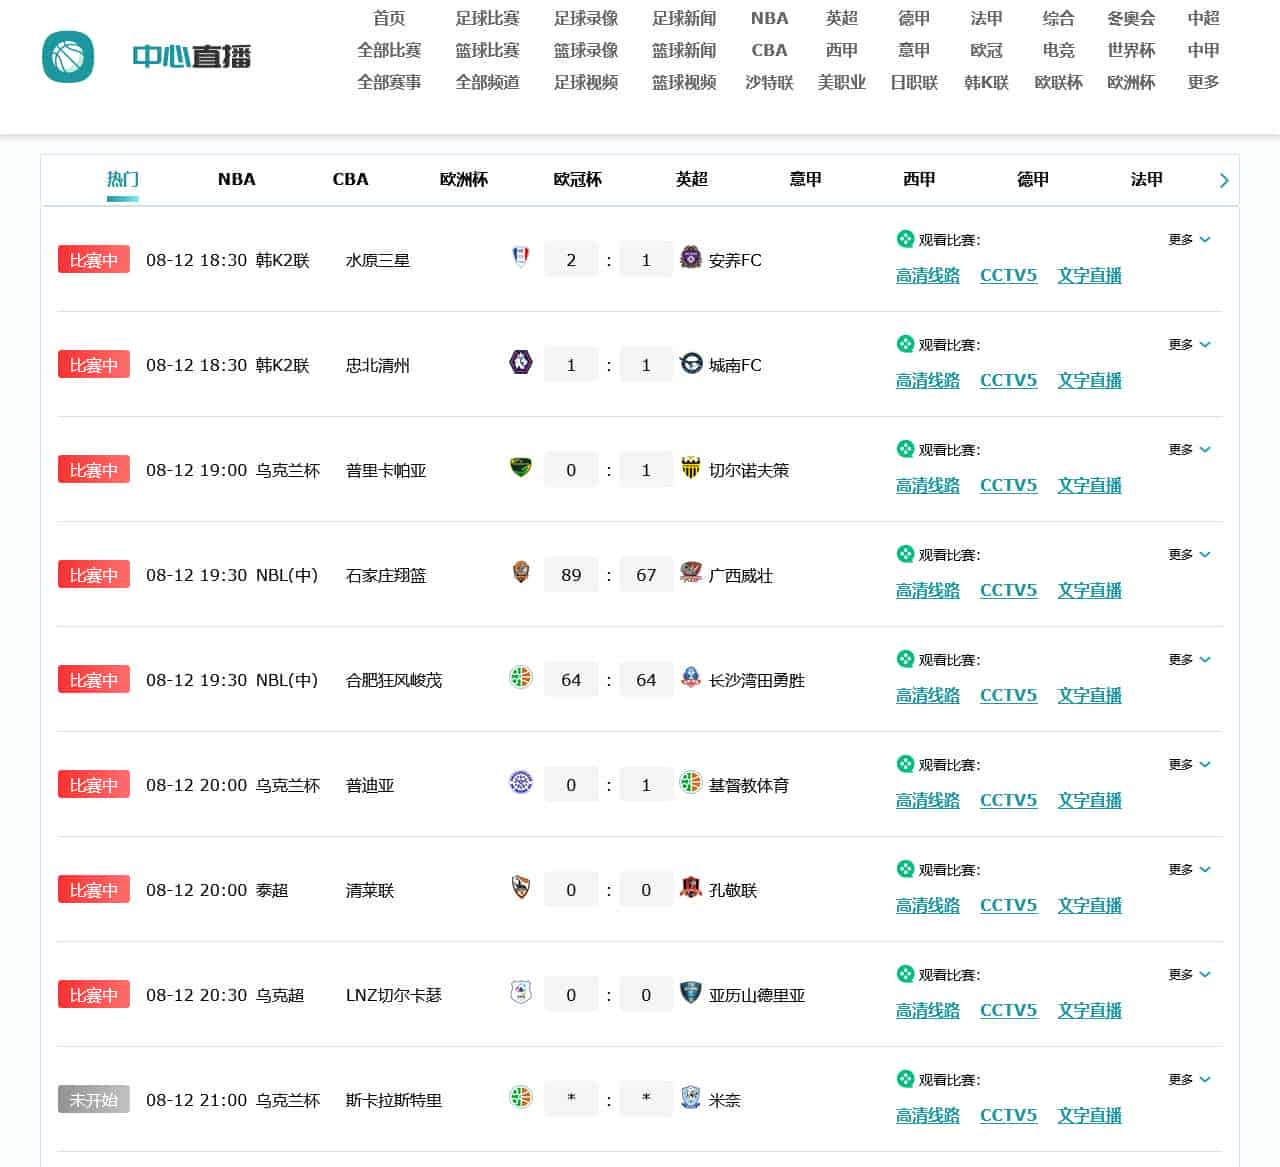
Task: Open 冬奥会 navigation item
Action: (1131, 18)
